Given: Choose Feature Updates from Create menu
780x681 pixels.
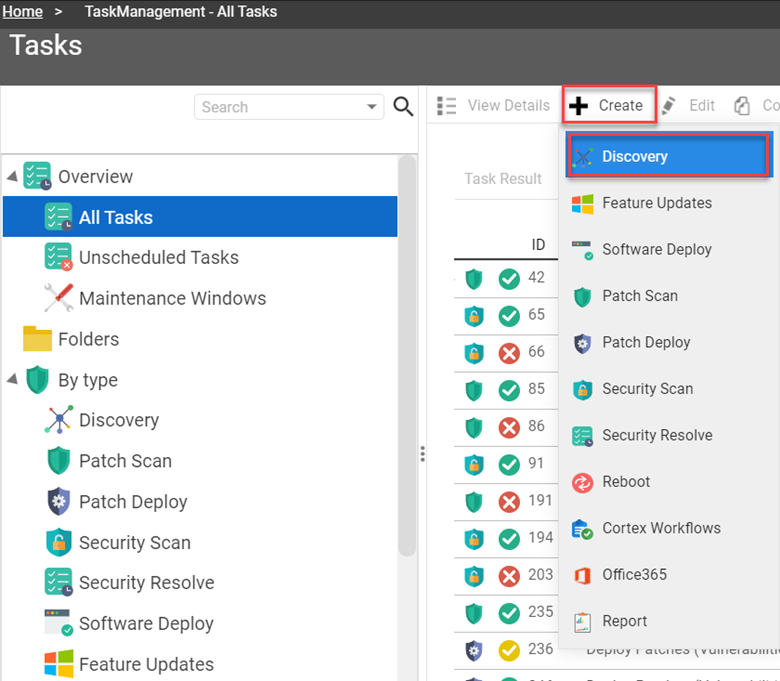Looking at the screenshot, I should click(669, 203).
